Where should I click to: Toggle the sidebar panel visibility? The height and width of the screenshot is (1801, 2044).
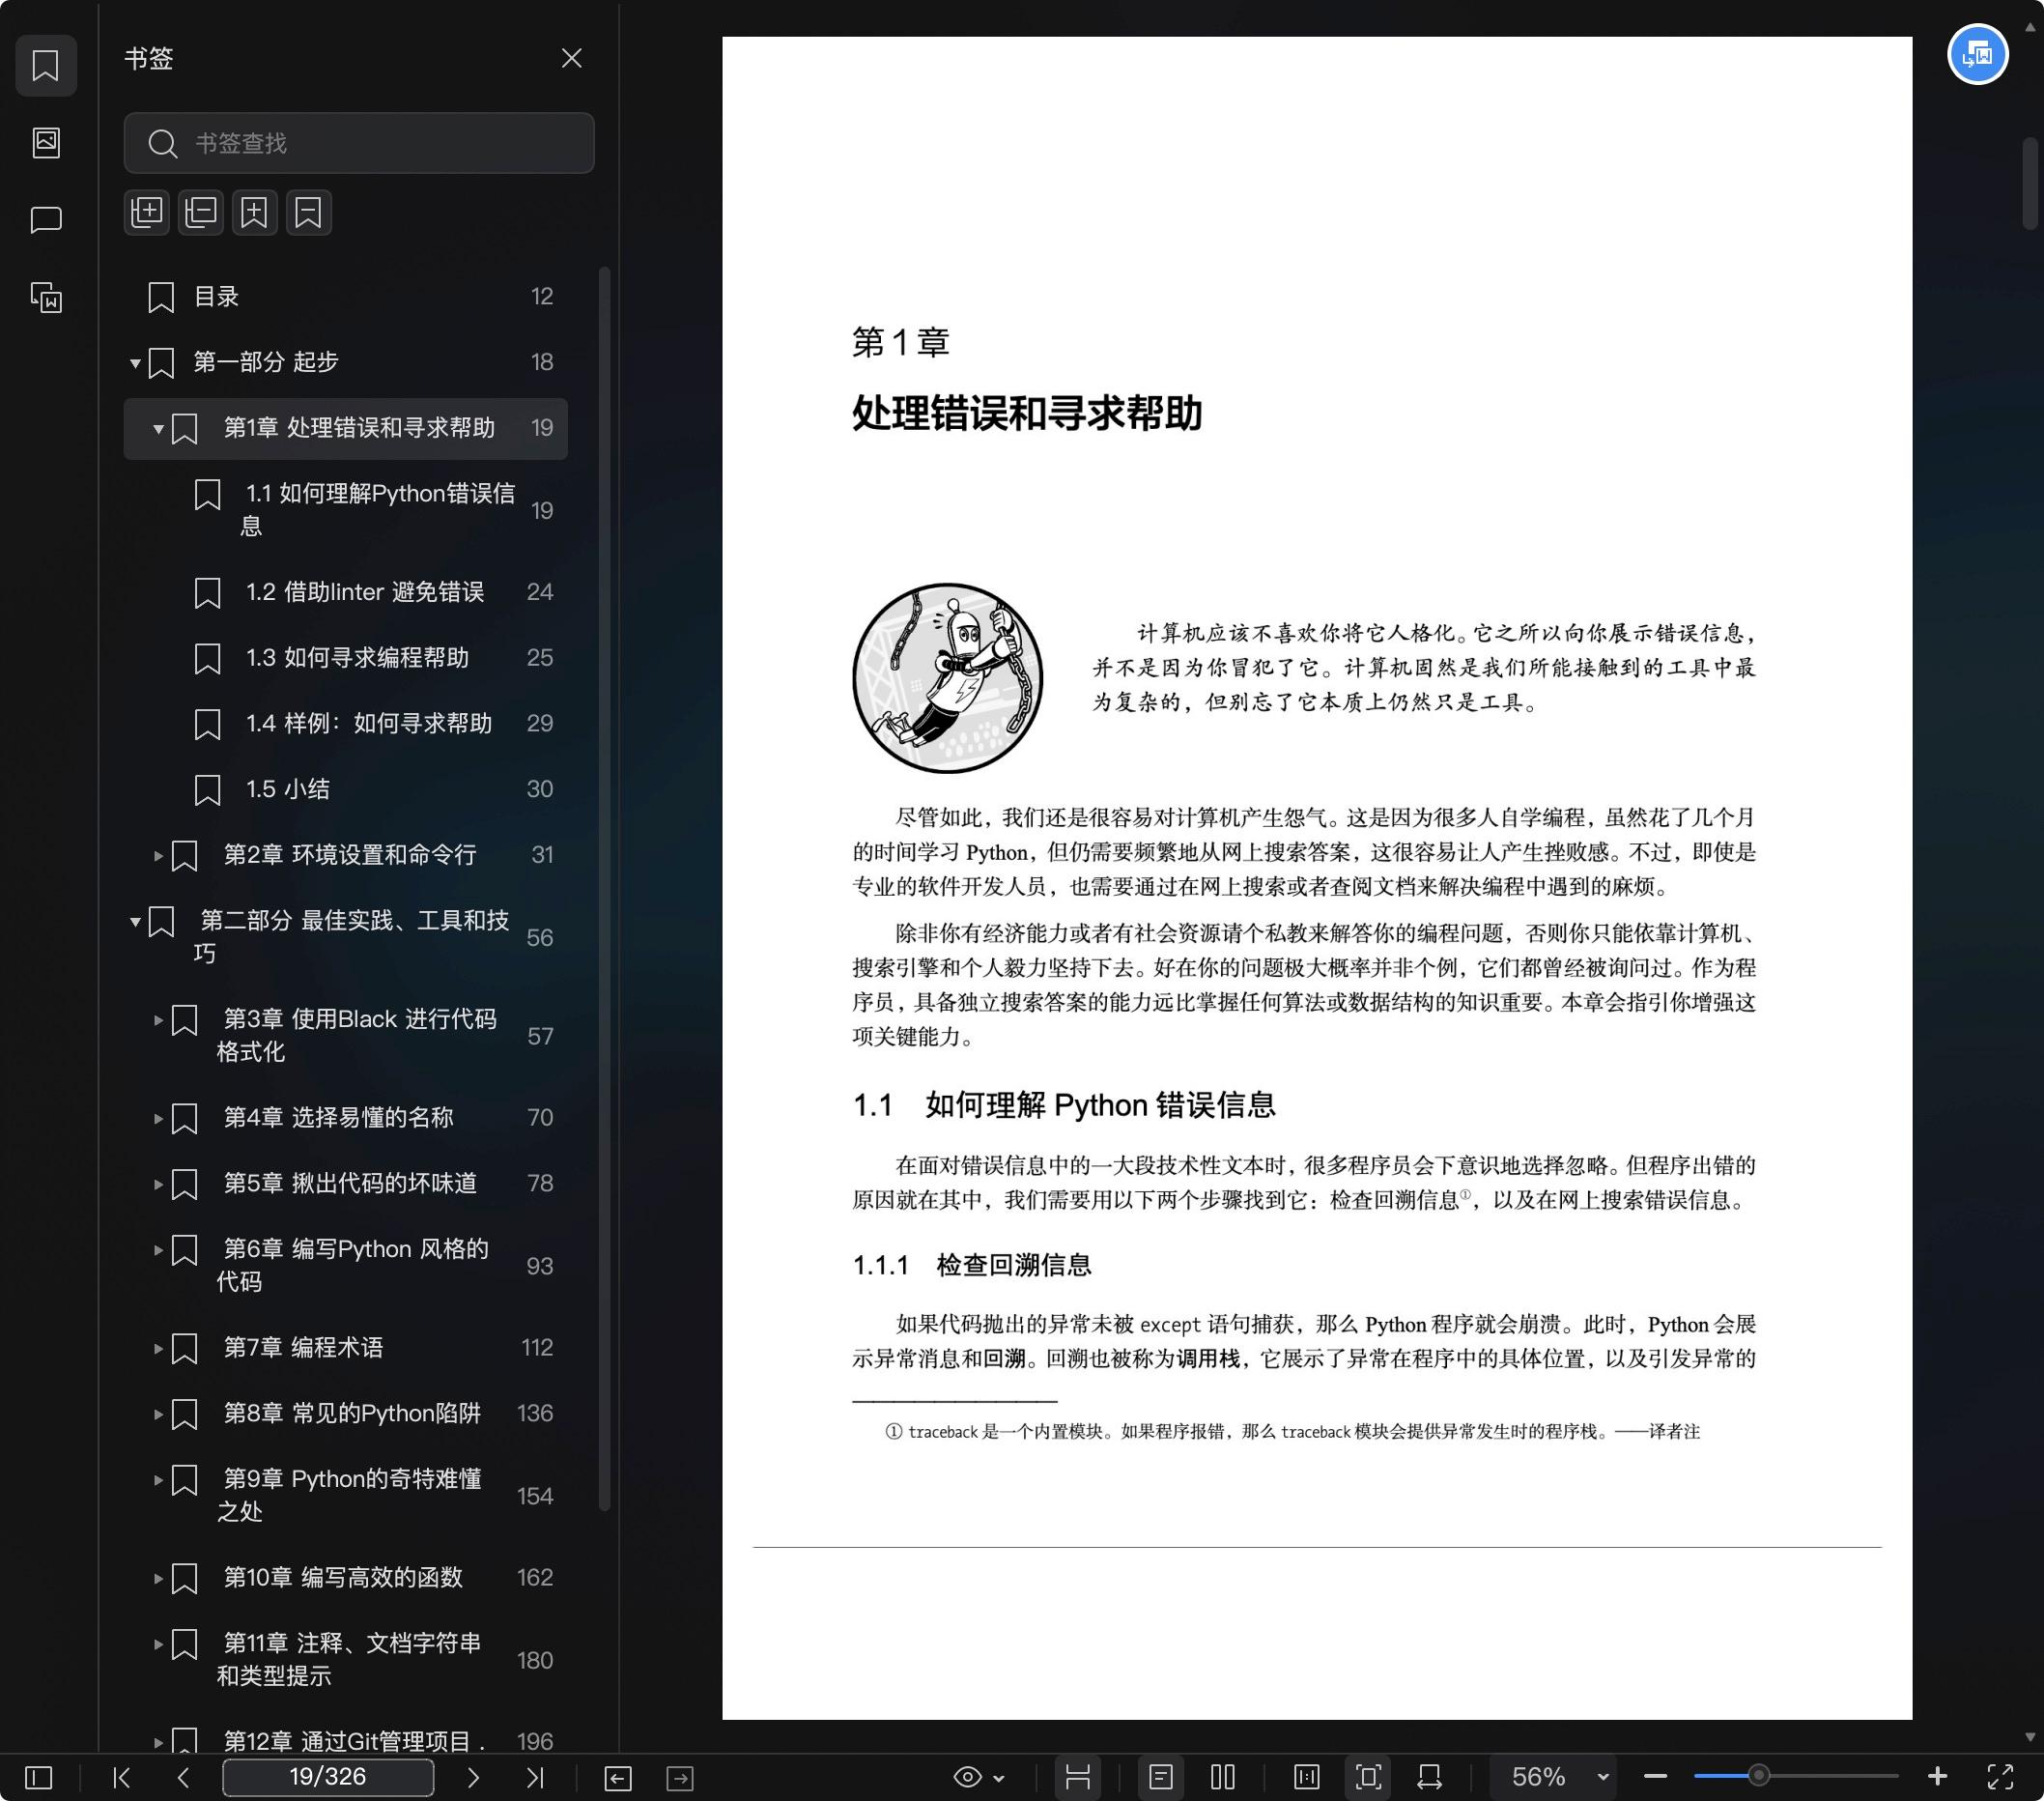[38, 1777]
